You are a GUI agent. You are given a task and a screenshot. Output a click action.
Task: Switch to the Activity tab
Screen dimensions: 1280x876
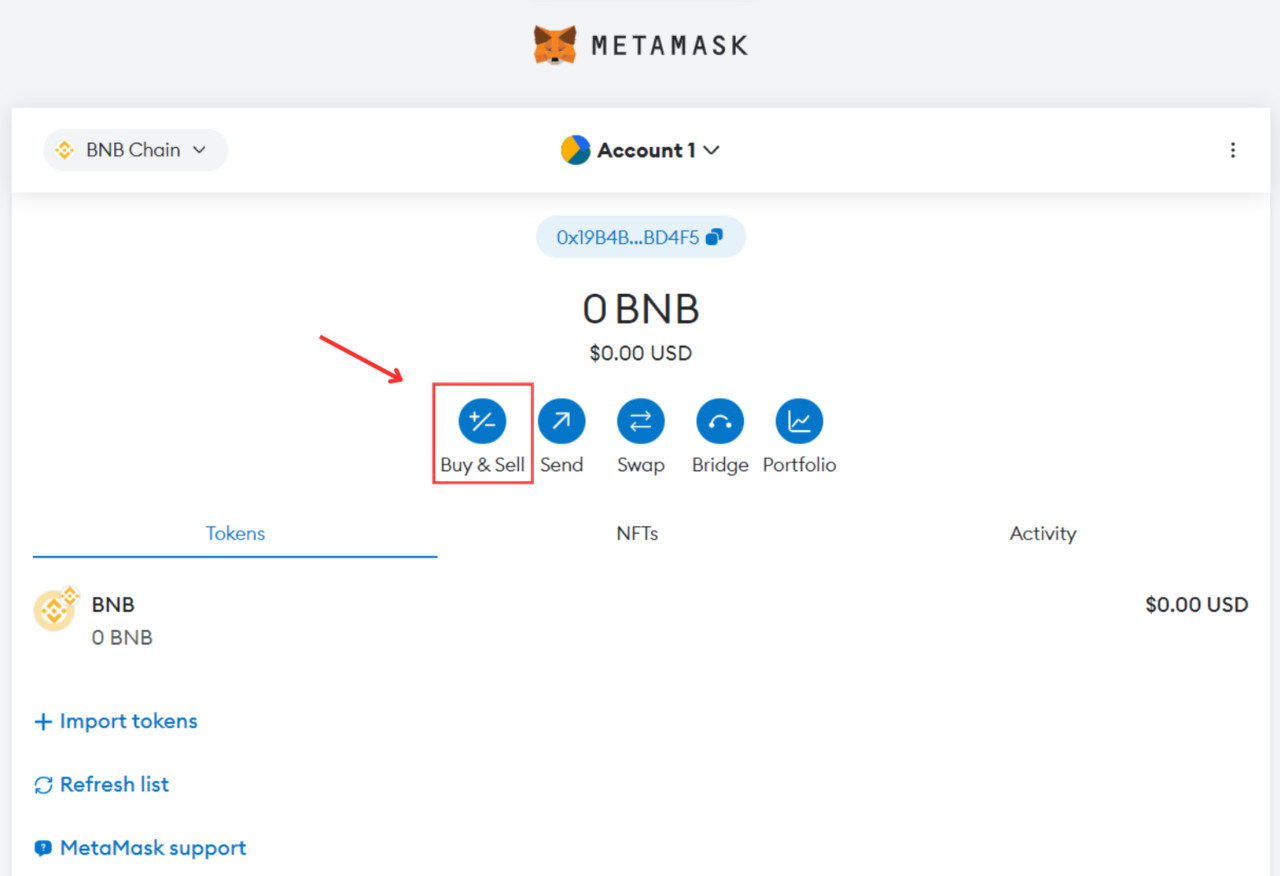coord(1043,534)
